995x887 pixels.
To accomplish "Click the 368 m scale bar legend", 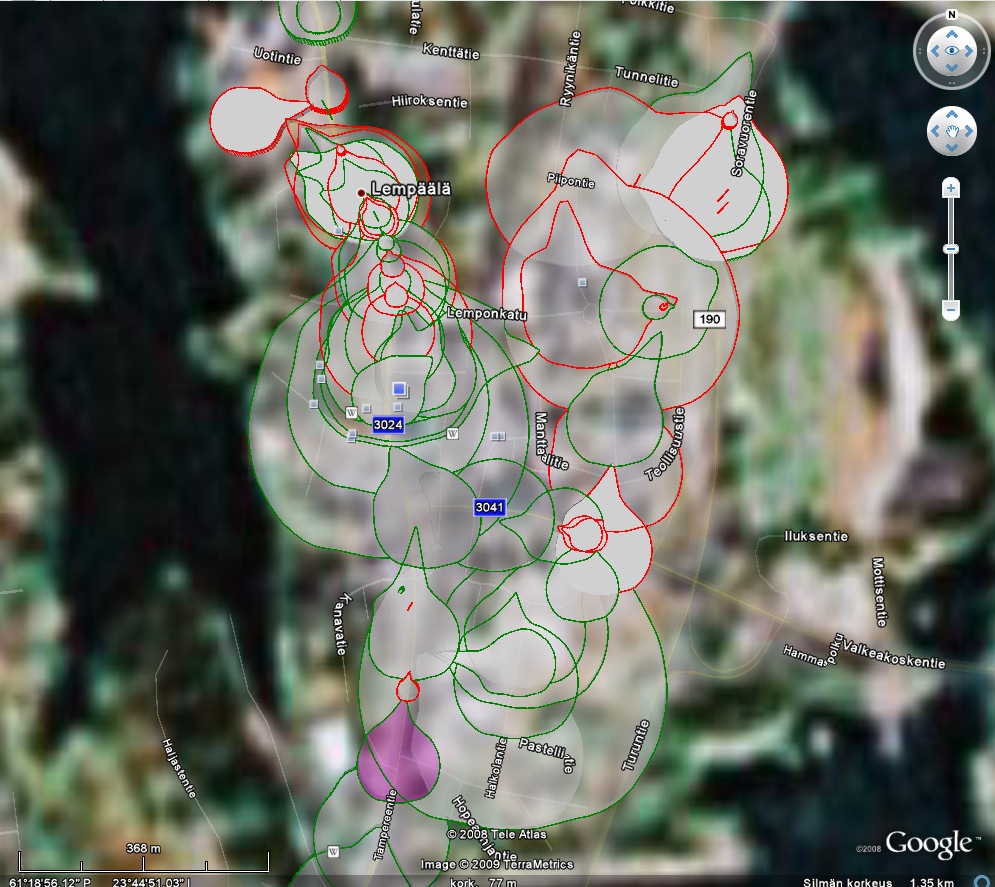I will click(x=143, y=857).
